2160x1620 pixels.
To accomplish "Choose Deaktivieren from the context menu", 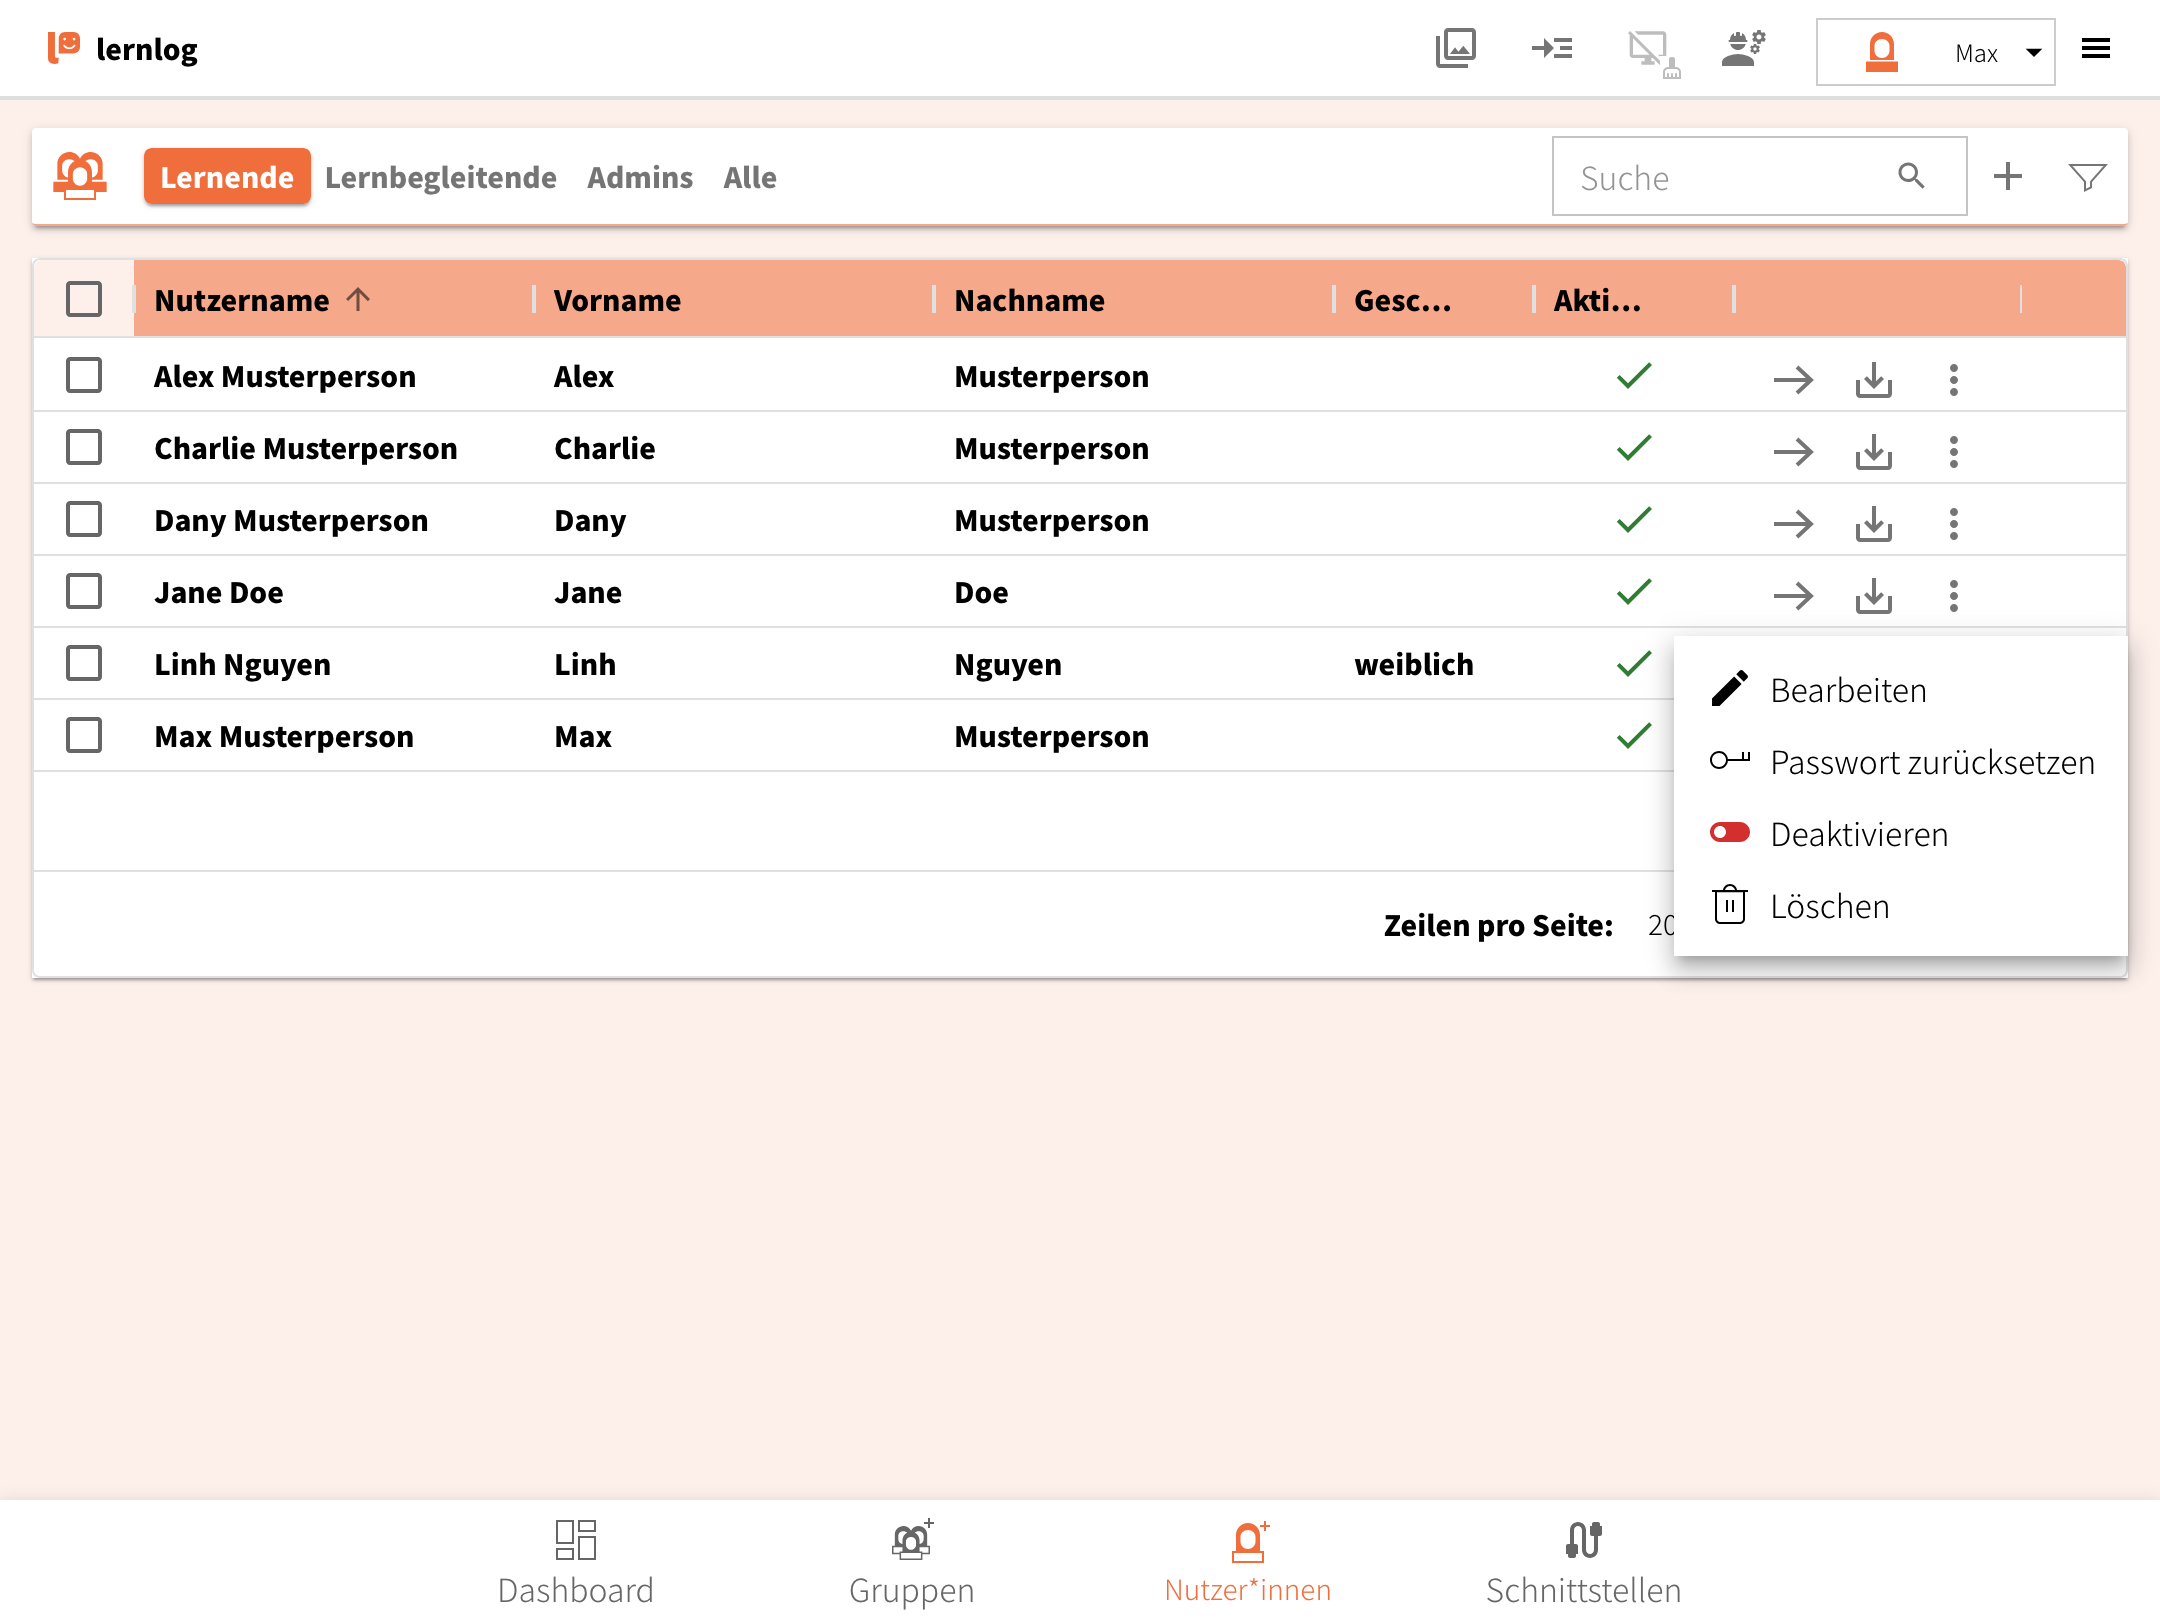I will coord(1858,834).
